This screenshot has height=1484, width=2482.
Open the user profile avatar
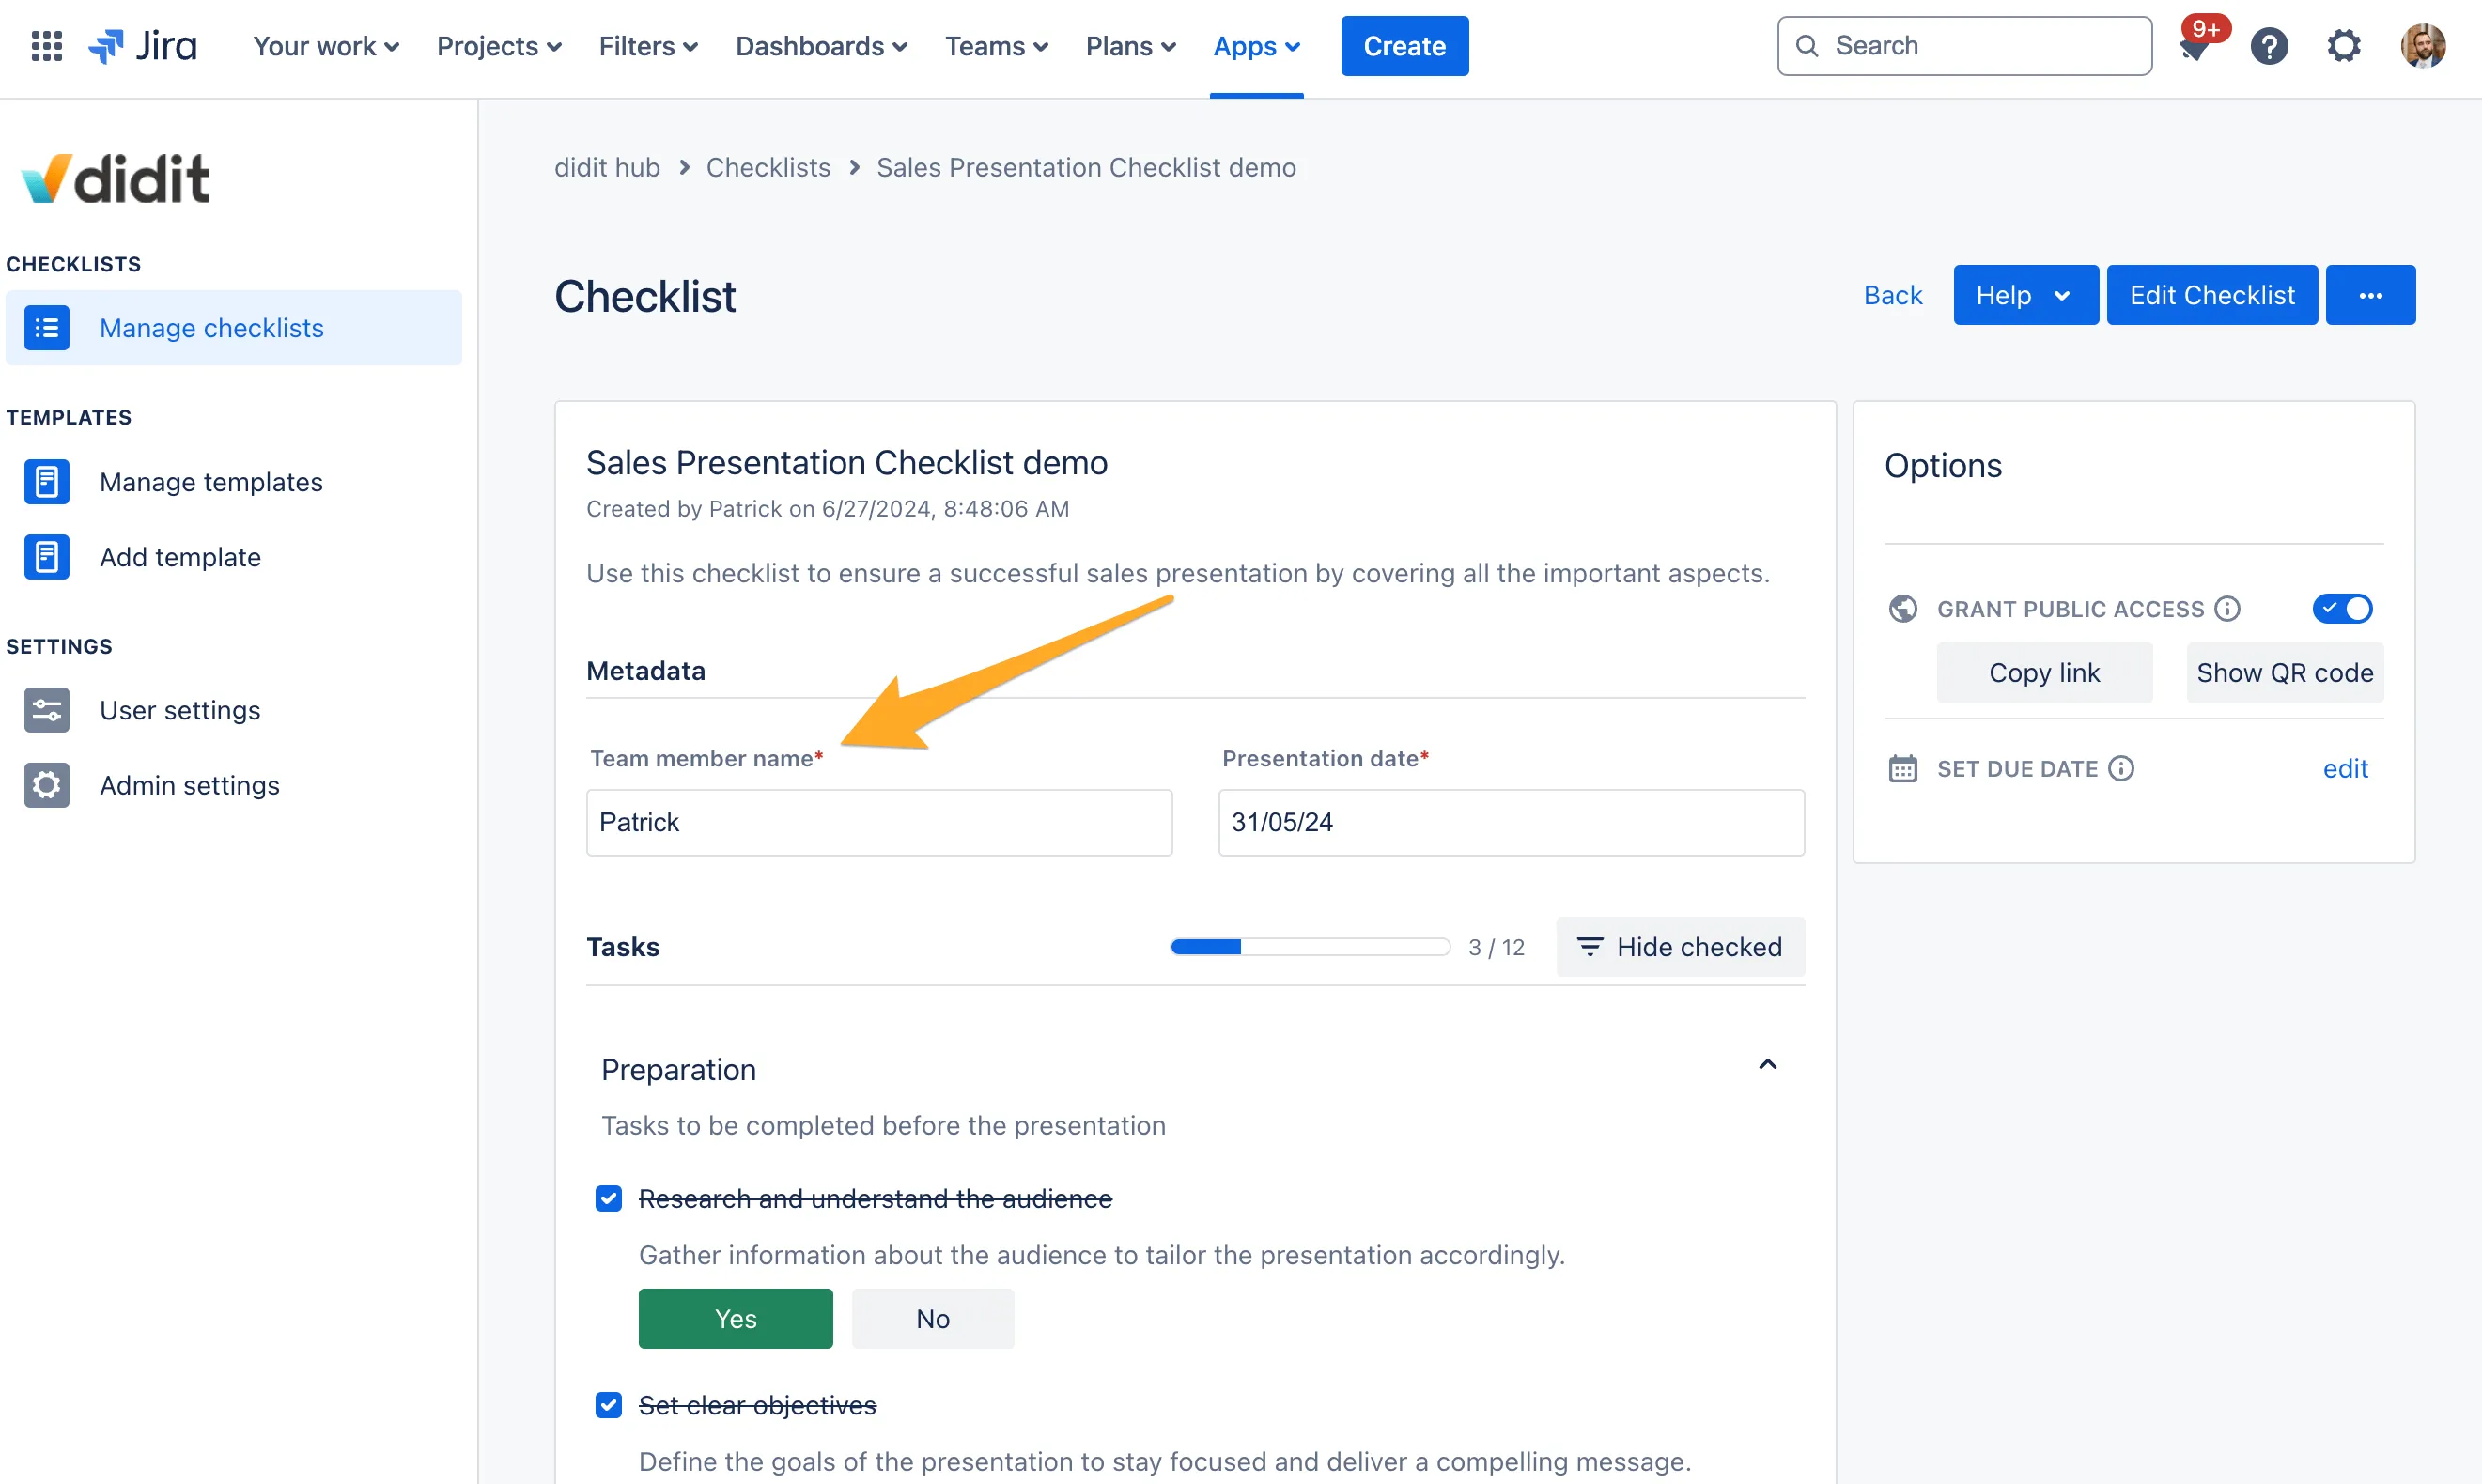point(2422,46)
